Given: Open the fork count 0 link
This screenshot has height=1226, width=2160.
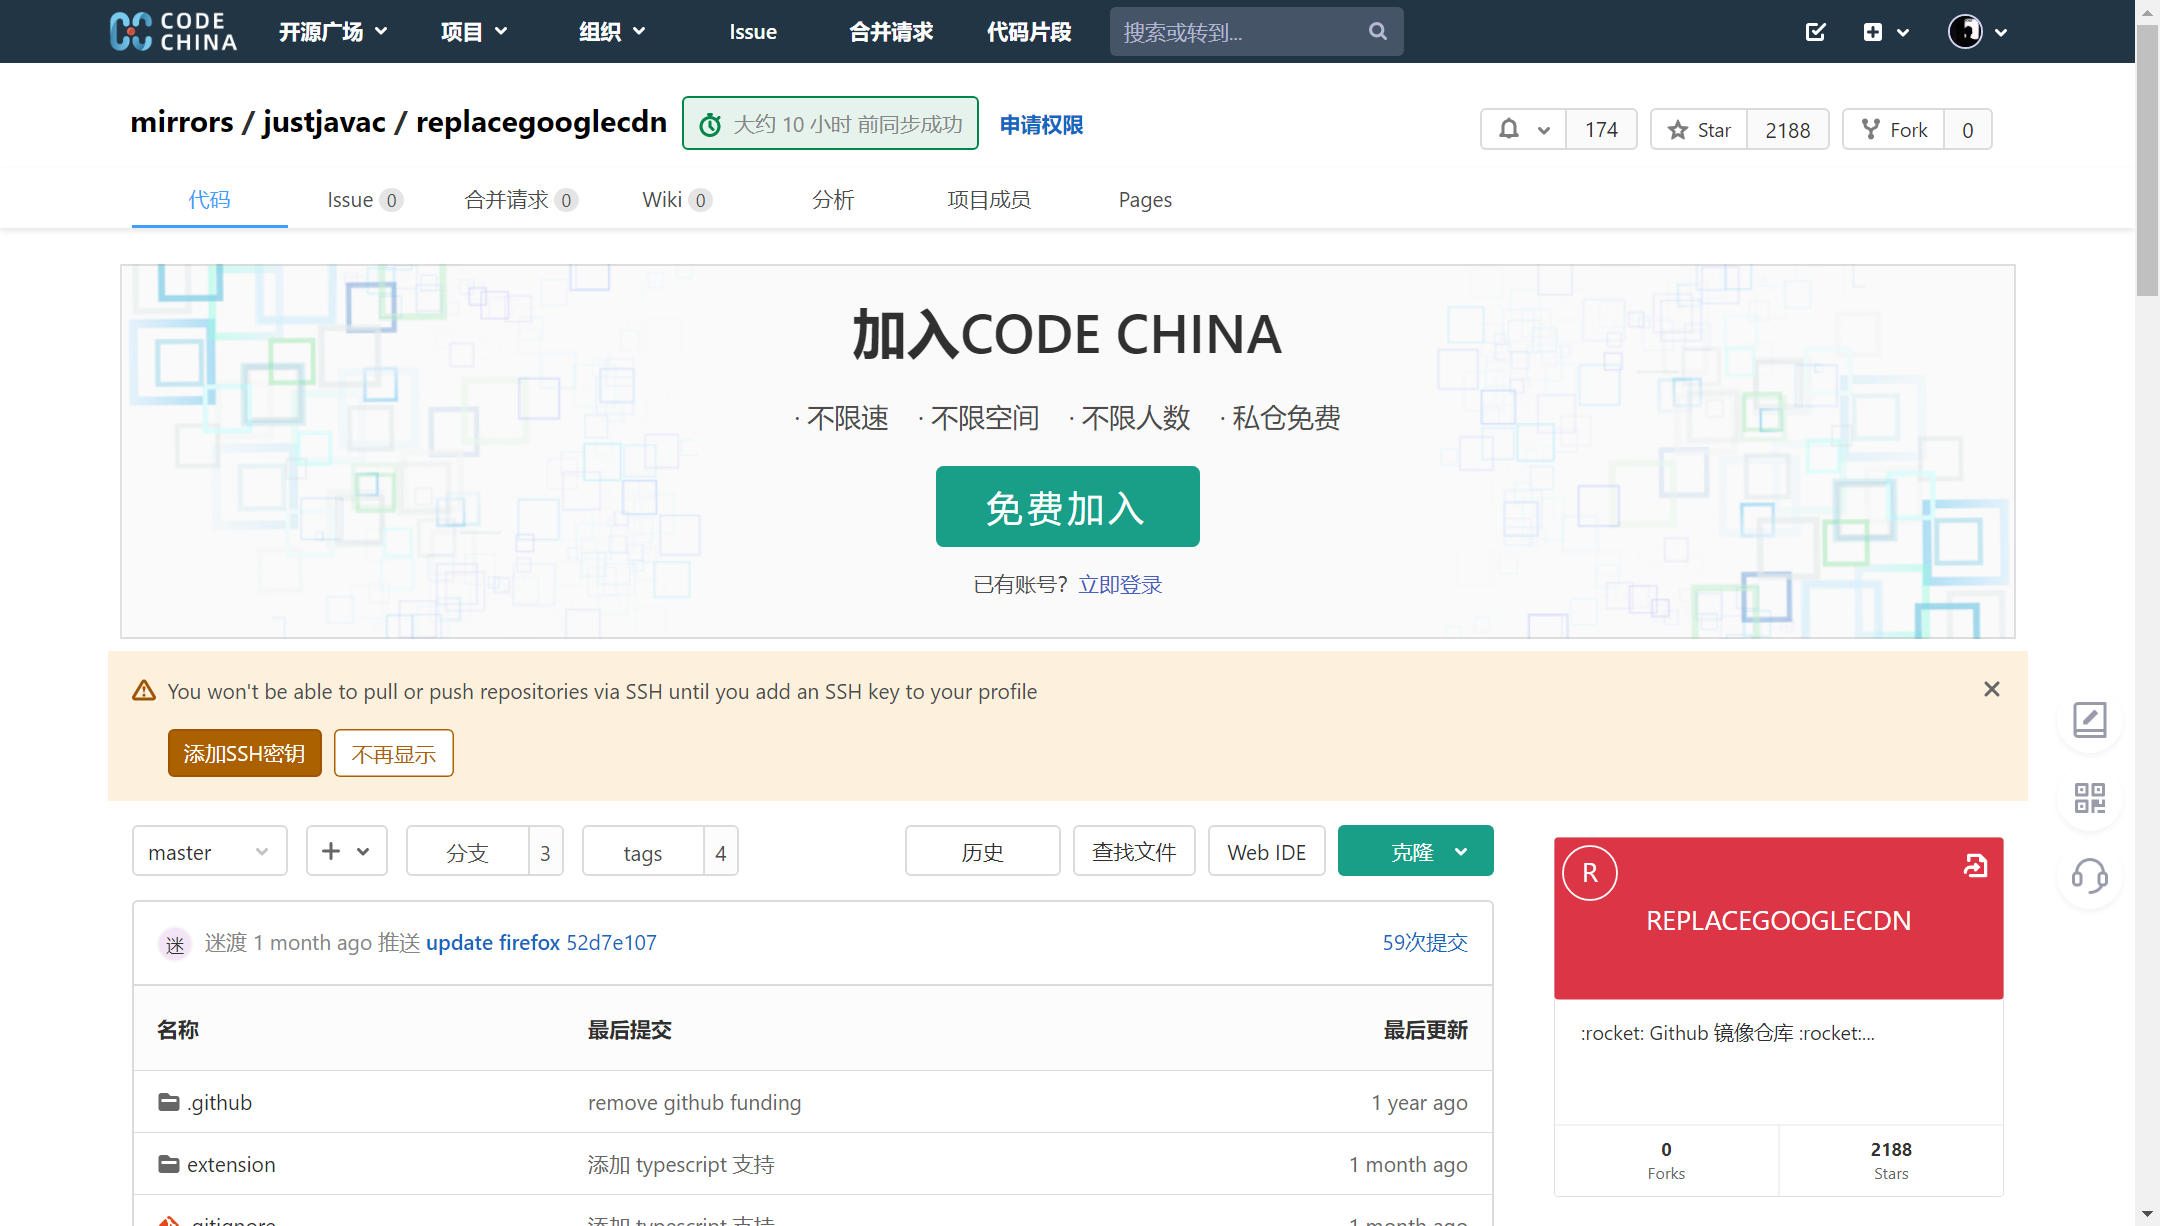Looking at the screenshot, I should pyautogui.click(x=1967, y=130).
